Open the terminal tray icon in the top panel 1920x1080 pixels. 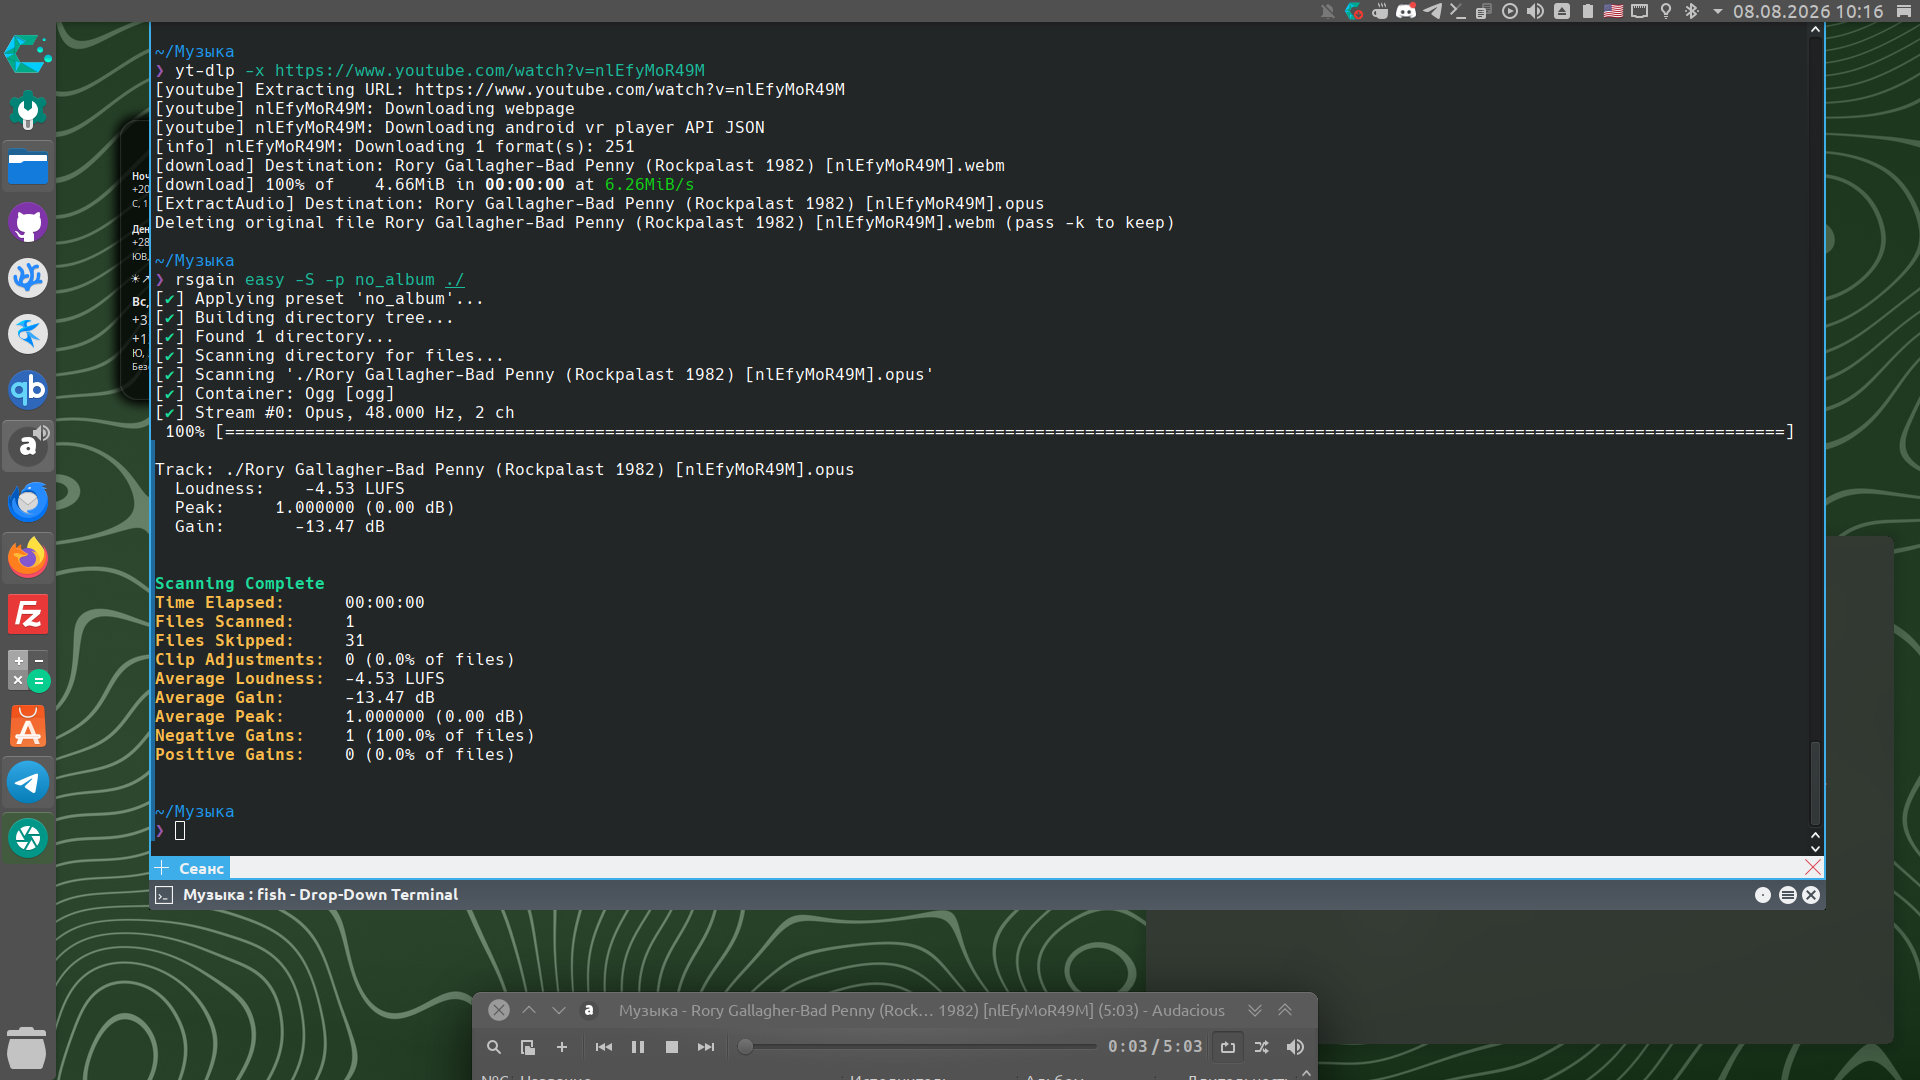[1458, 11]
